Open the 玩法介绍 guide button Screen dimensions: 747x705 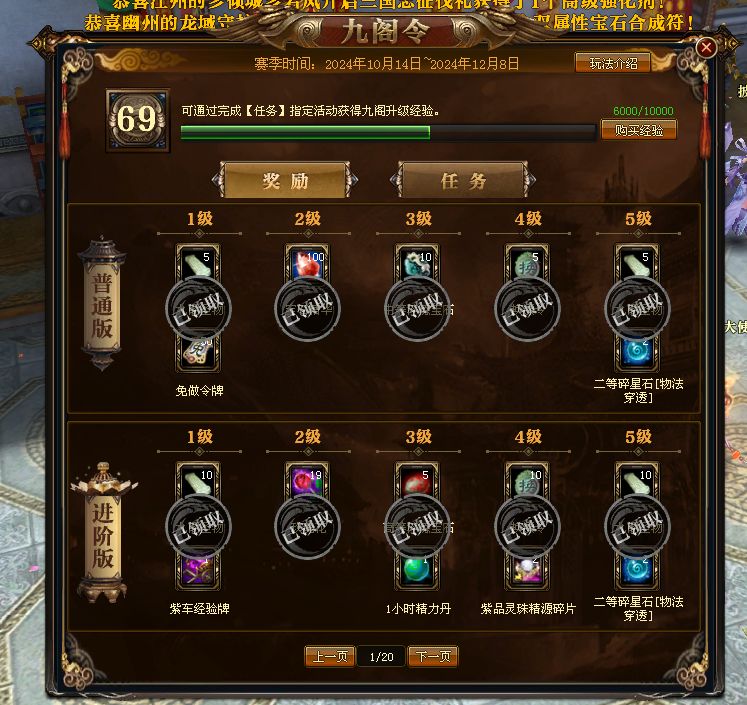613,63
